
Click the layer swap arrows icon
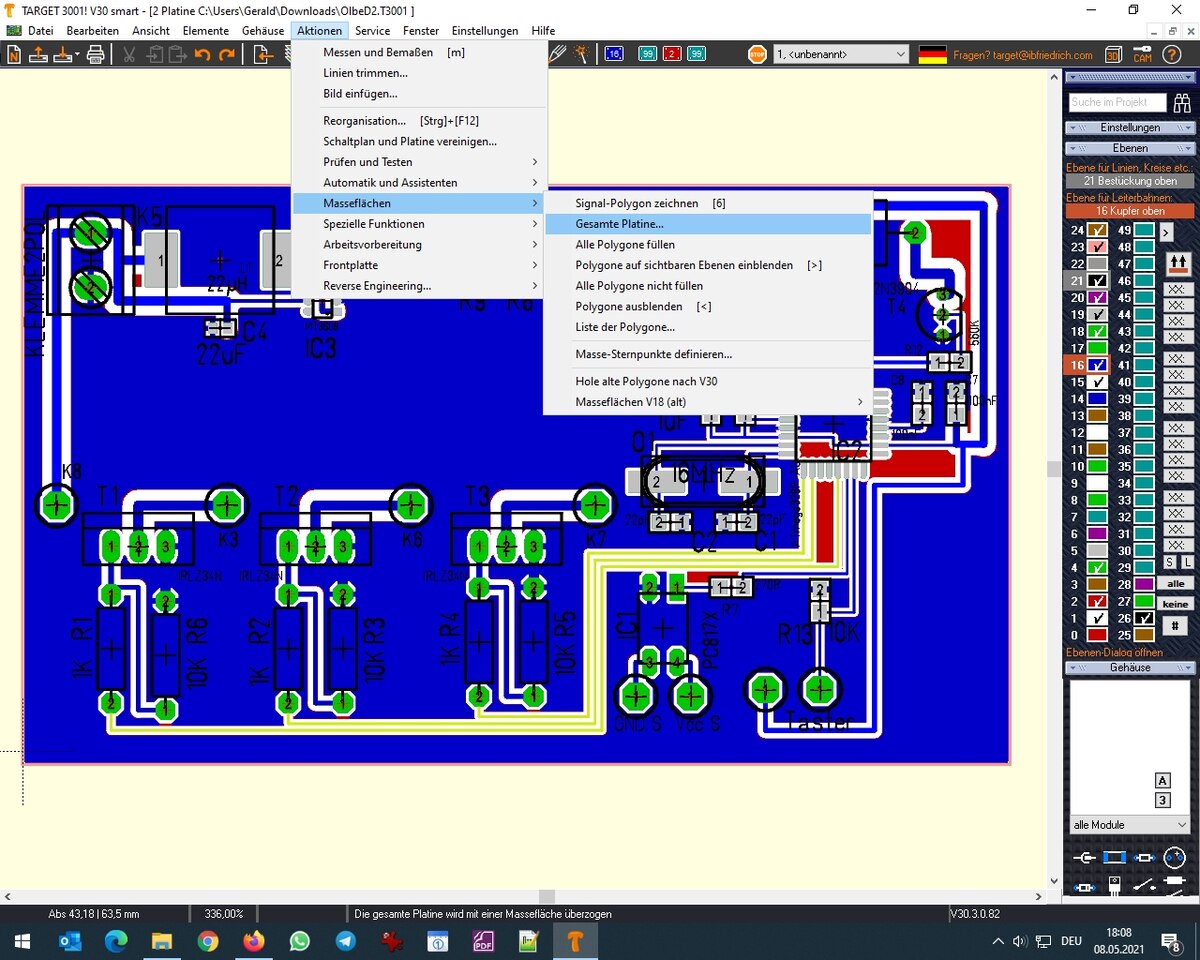1178,264
